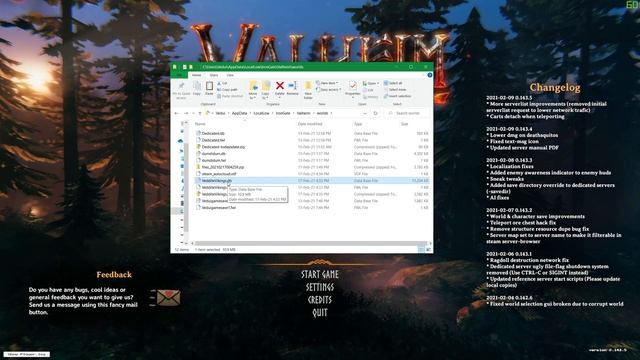Click Select all in ribbon
The width and height of the screenshot is (640, 360).
point(393,83)
